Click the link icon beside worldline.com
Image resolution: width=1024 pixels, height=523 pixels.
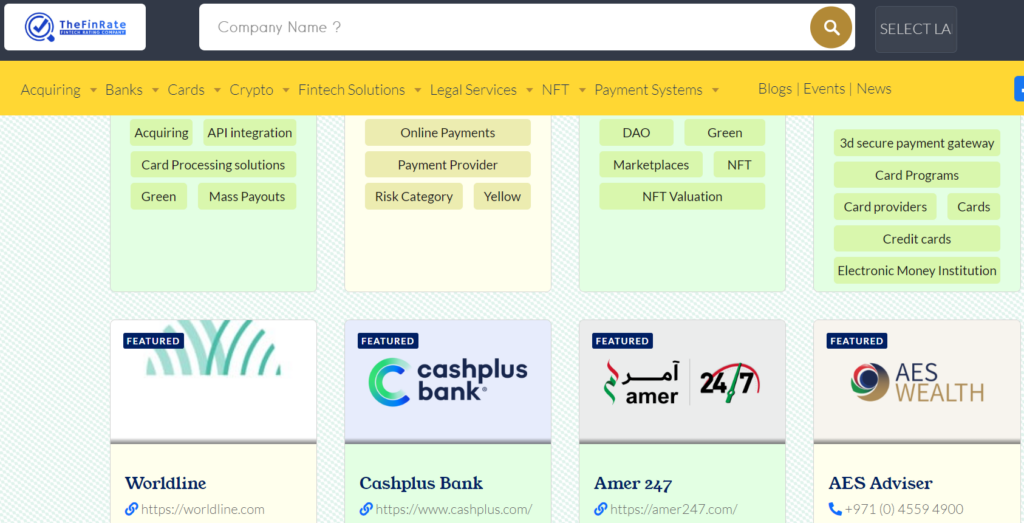[x=131, y=509]
